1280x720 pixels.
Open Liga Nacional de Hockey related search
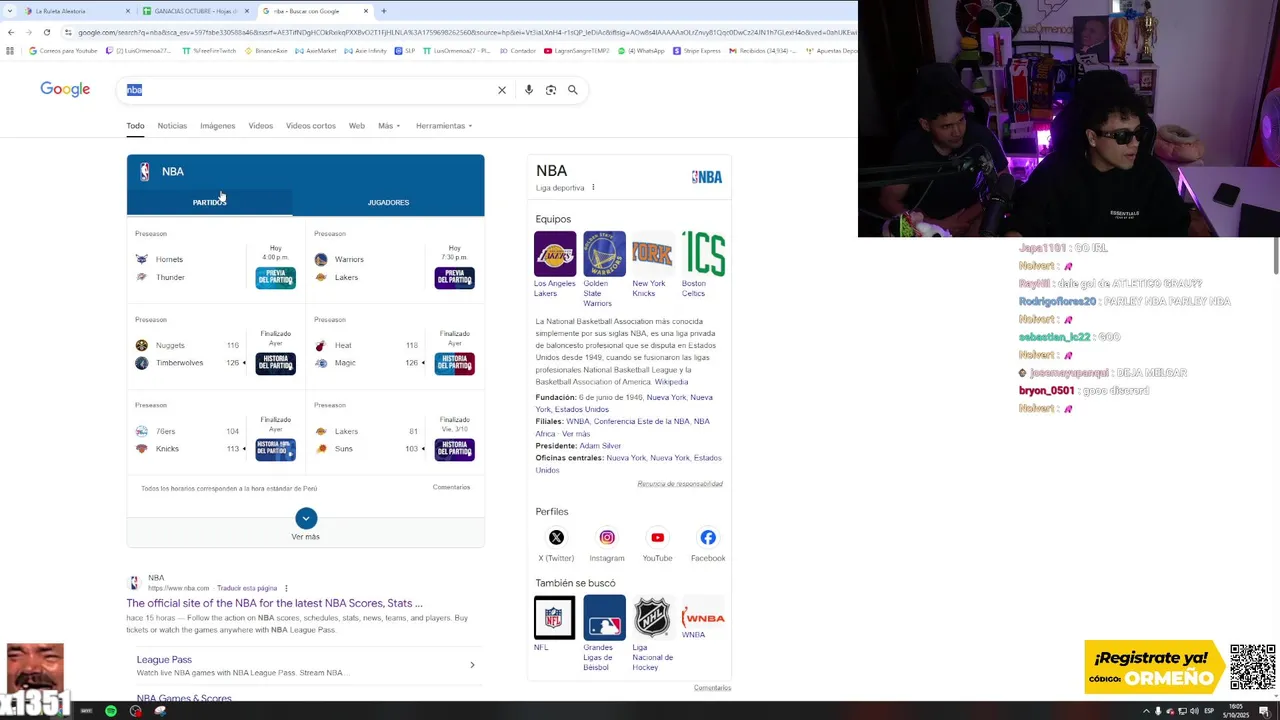point(652,633)
